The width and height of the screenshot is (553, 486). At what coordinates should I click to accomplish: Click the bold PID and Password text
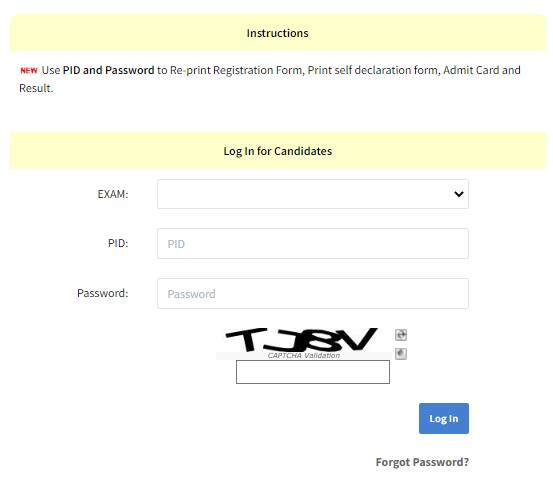coord(108,70)
